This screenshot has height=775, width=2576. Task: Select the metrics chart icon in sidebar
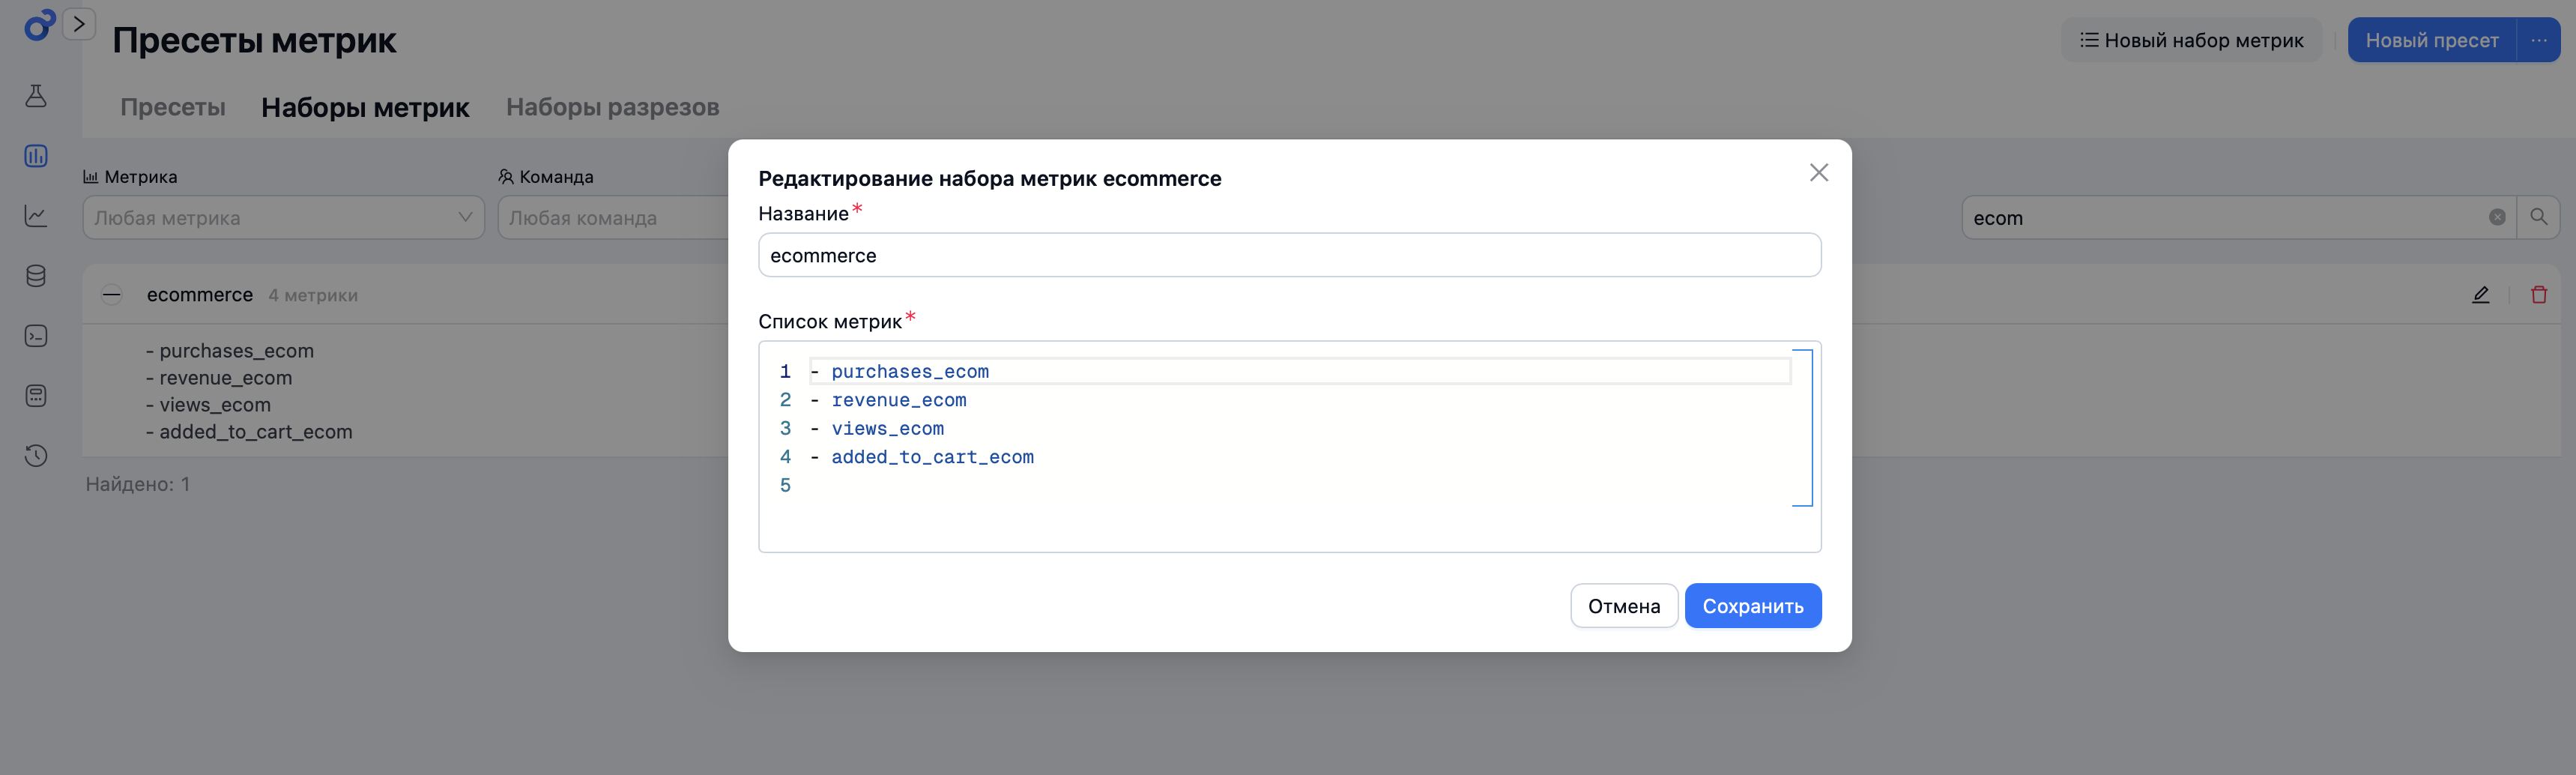tap(36, 156)
